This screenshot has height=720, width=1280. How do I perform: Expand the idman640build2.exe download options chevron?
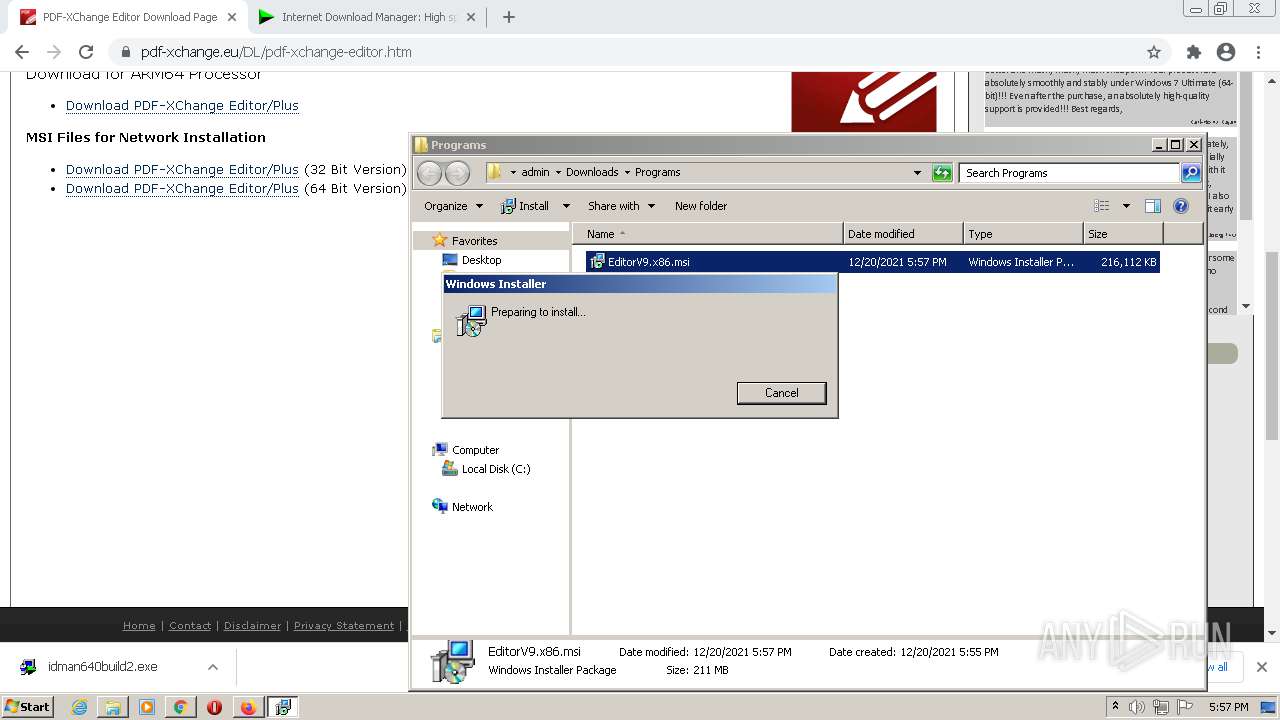tap(213, 667)
